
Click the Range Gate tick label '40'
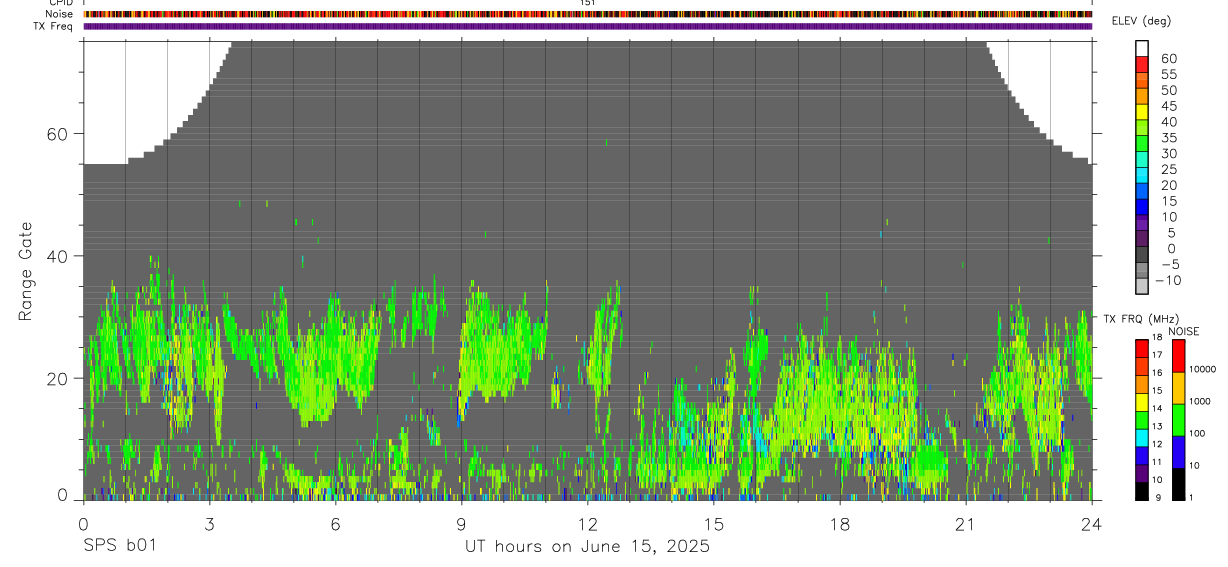pyautogui.click(x=58, y=256)
